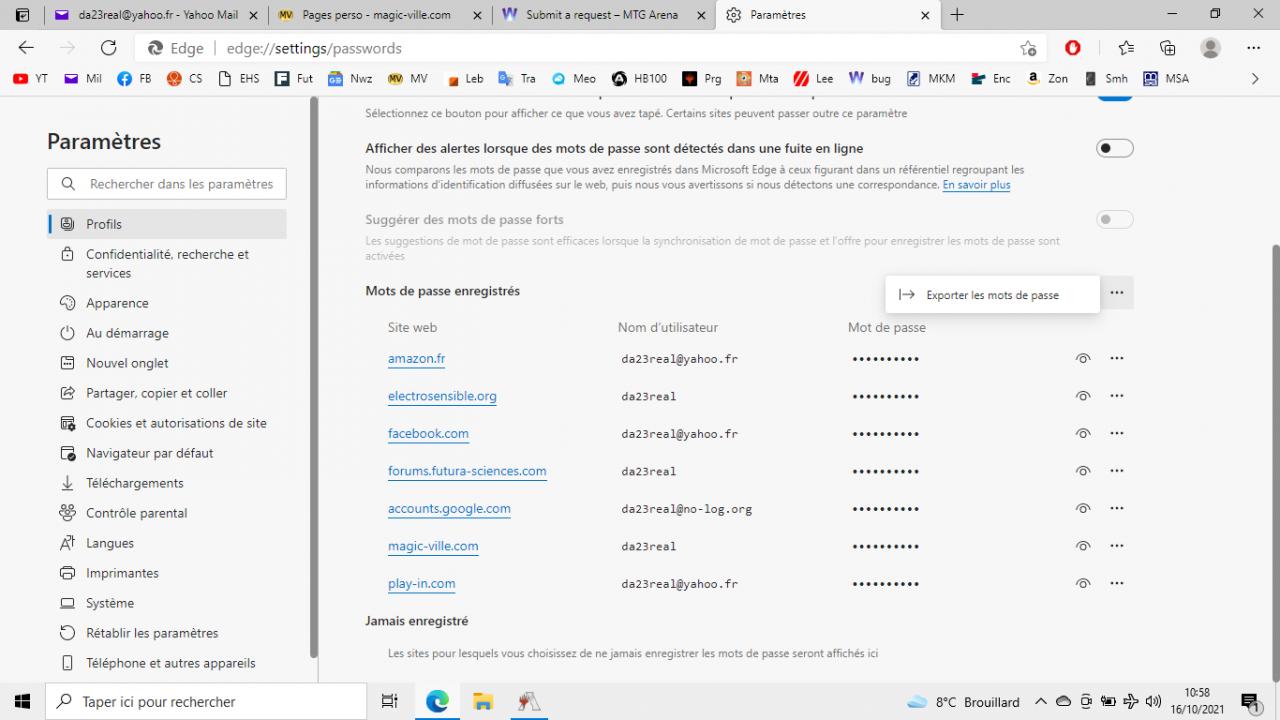Image resolution: width=1280 pixels, height=720 pixels.
Task: Open the magic-ville.com link
Action: point(433,546)
